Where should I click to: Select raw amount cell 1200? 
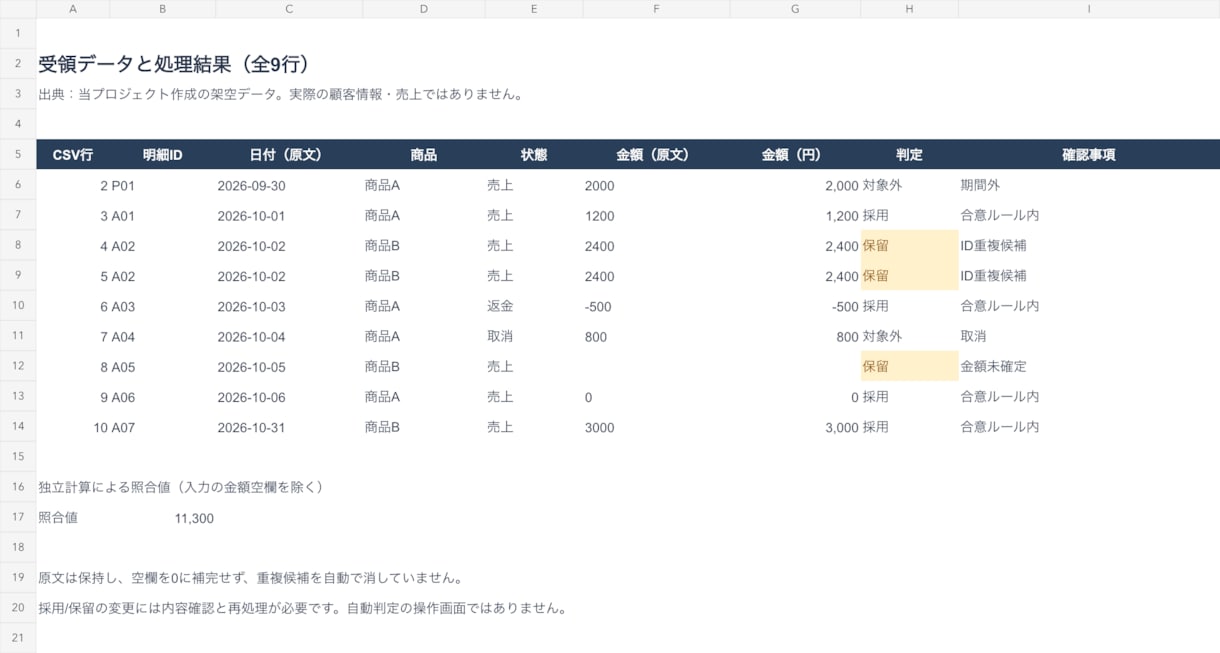click(x=656, y=216)
